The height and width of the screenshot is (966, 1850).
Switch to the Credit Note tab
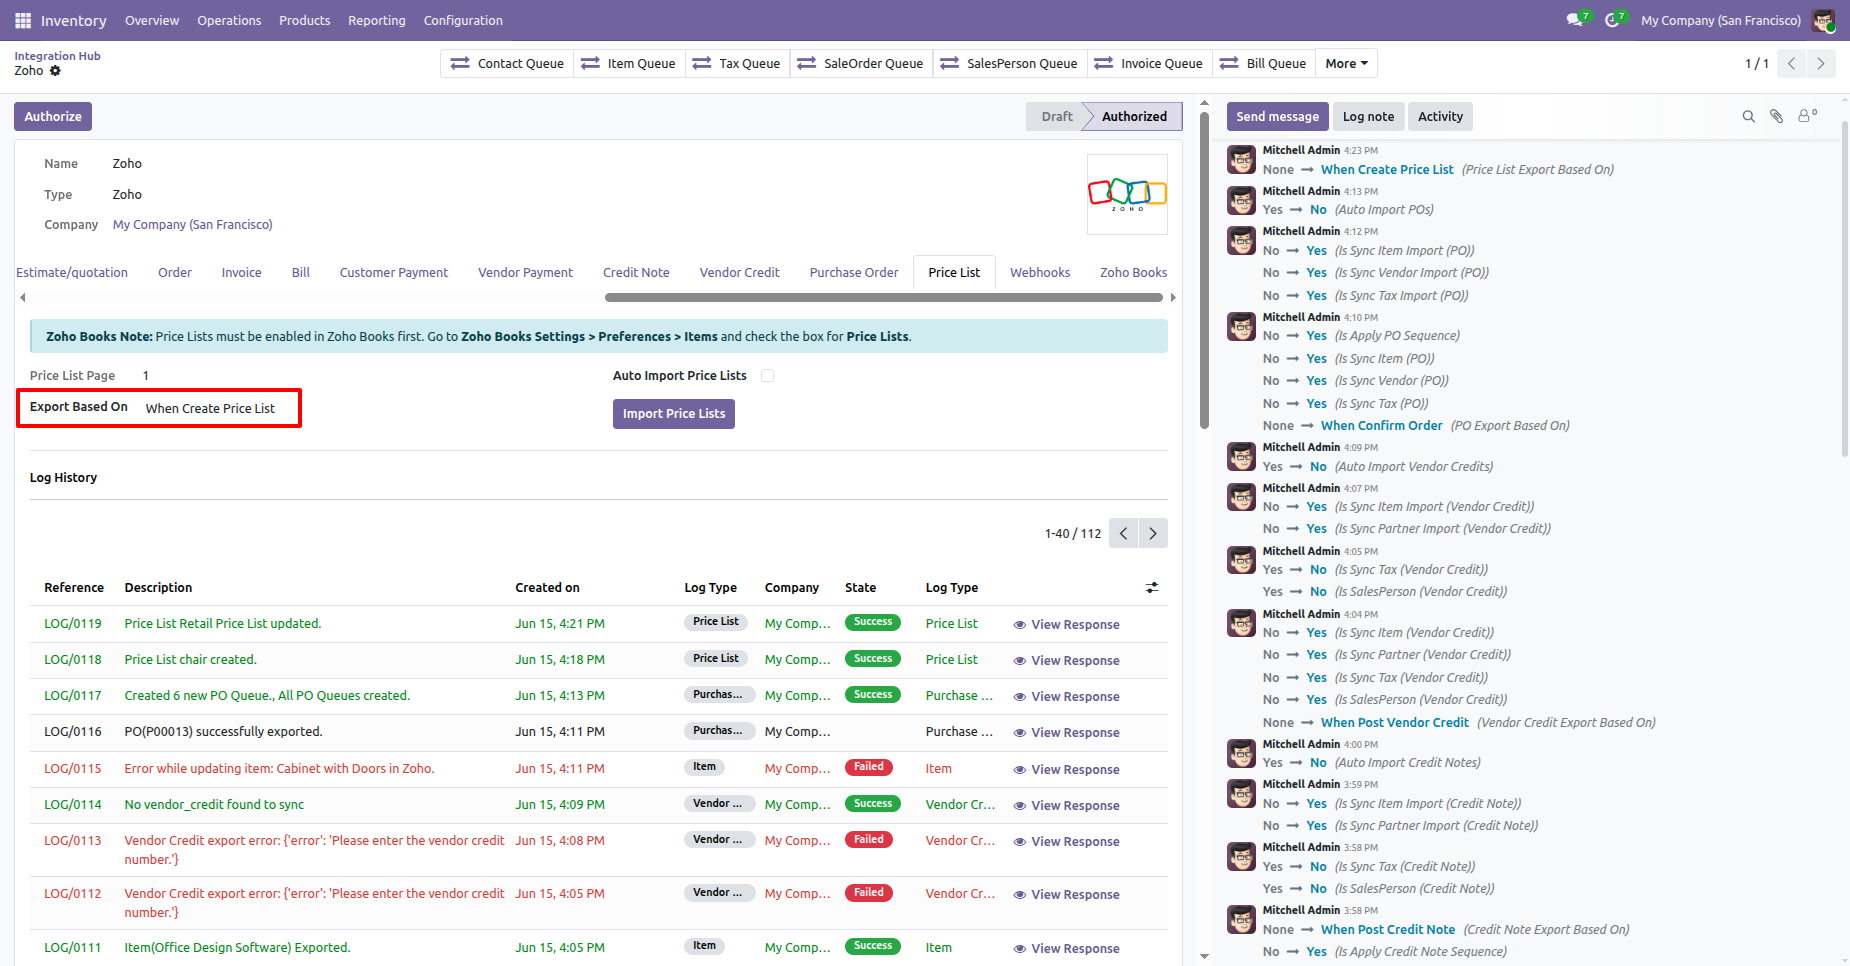pyautogui.click(x=636, y=273)
